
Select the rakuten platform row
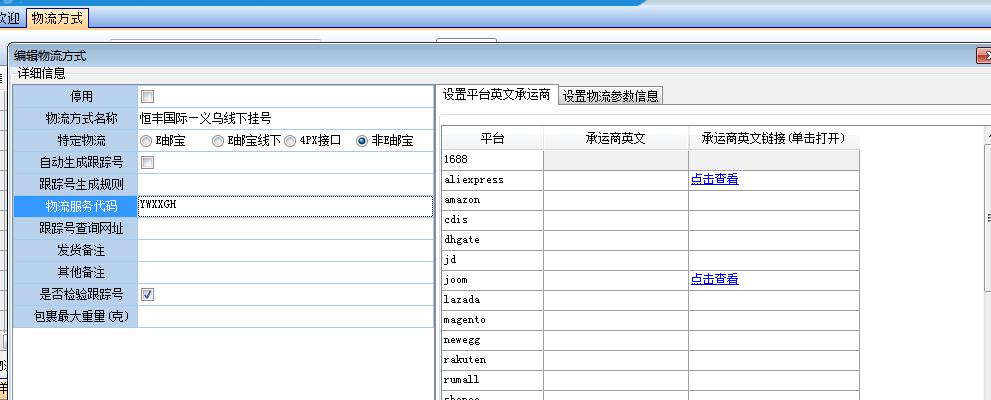pos(650,360)
